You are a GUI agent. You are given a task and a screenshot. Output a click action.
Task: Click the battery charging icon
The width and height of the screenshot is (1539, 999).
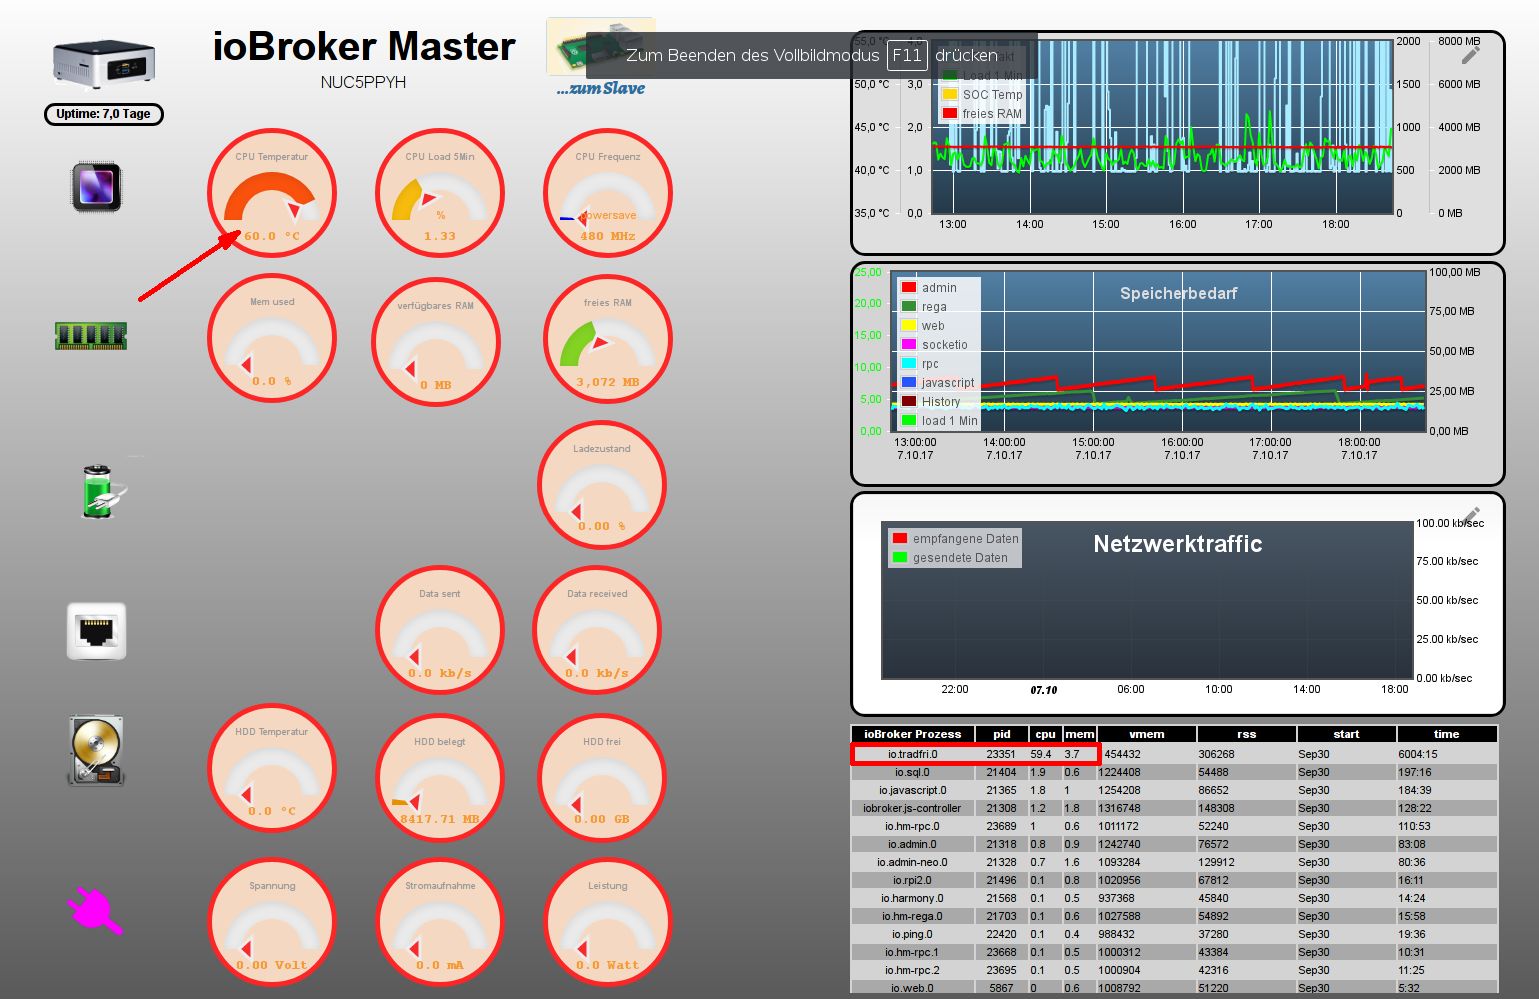[103, 491]
